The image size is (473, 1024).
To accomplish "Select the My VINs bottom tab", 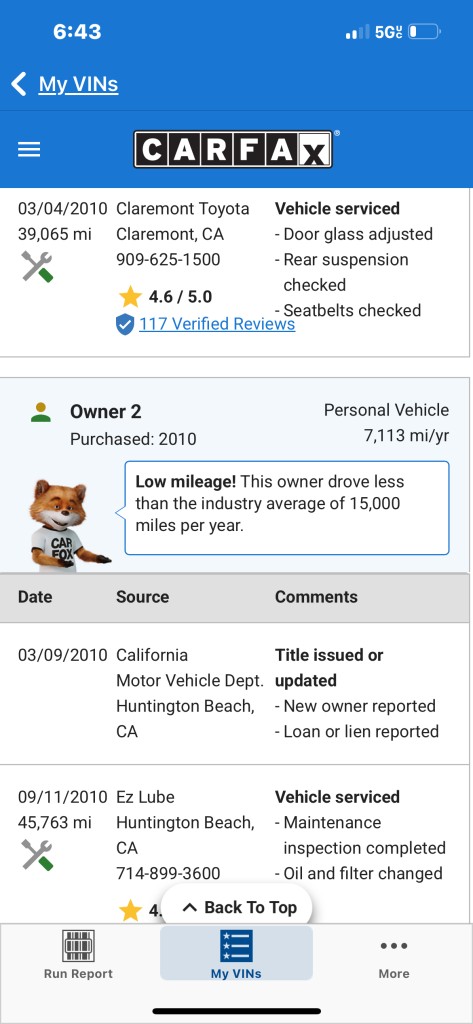I will [236, 953].
